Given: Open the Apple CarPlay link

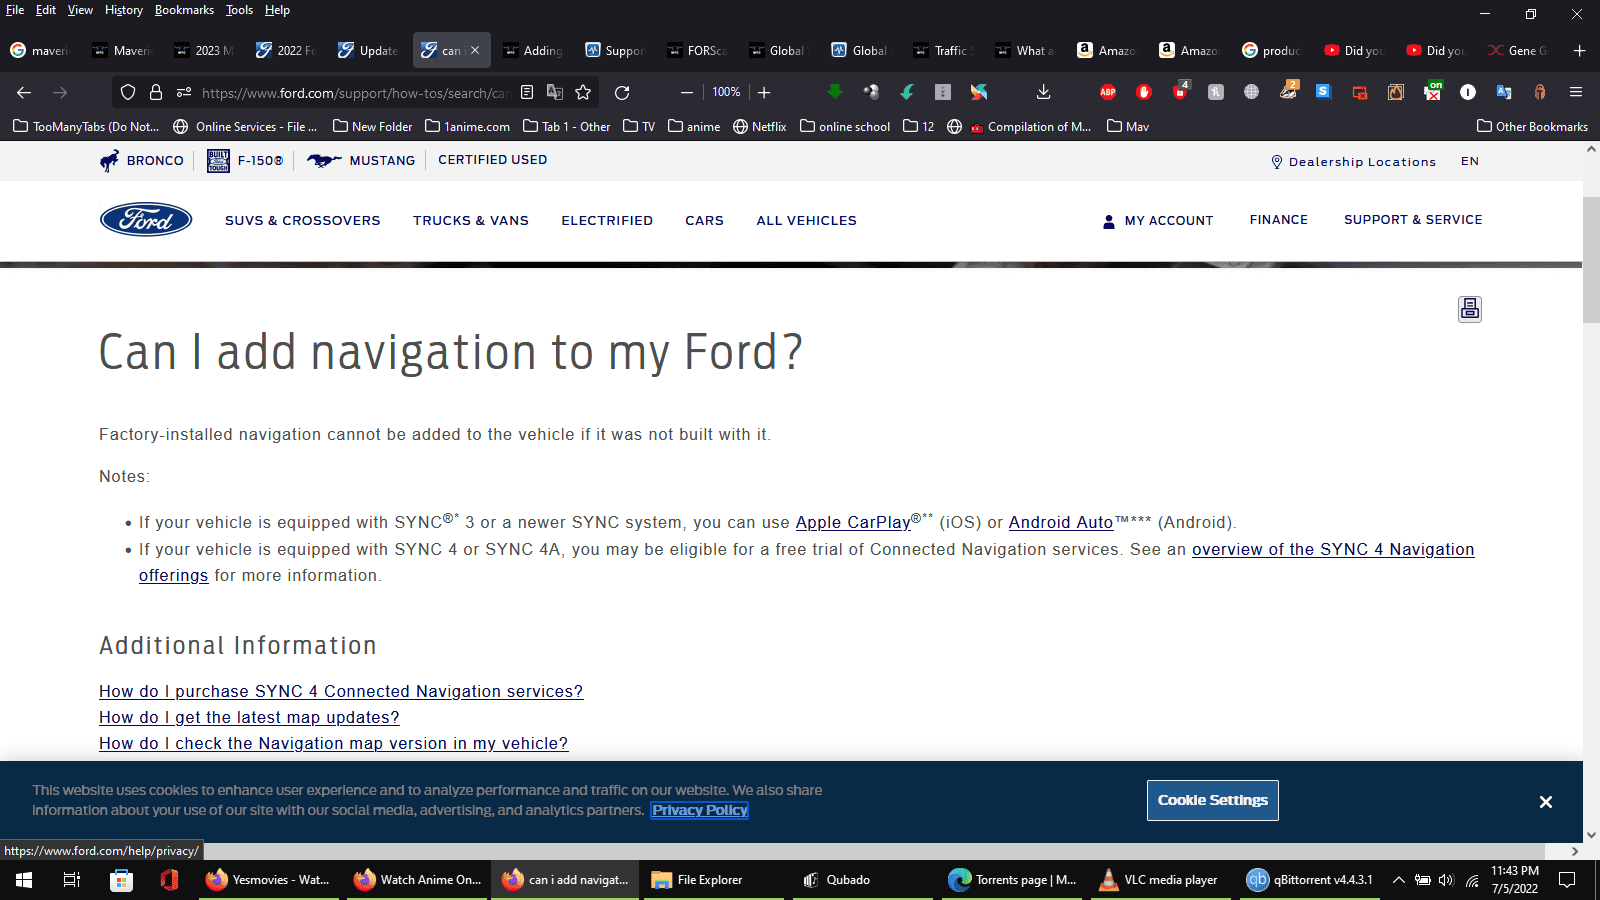Looking at the screenshot, I should tap(853, 522).
